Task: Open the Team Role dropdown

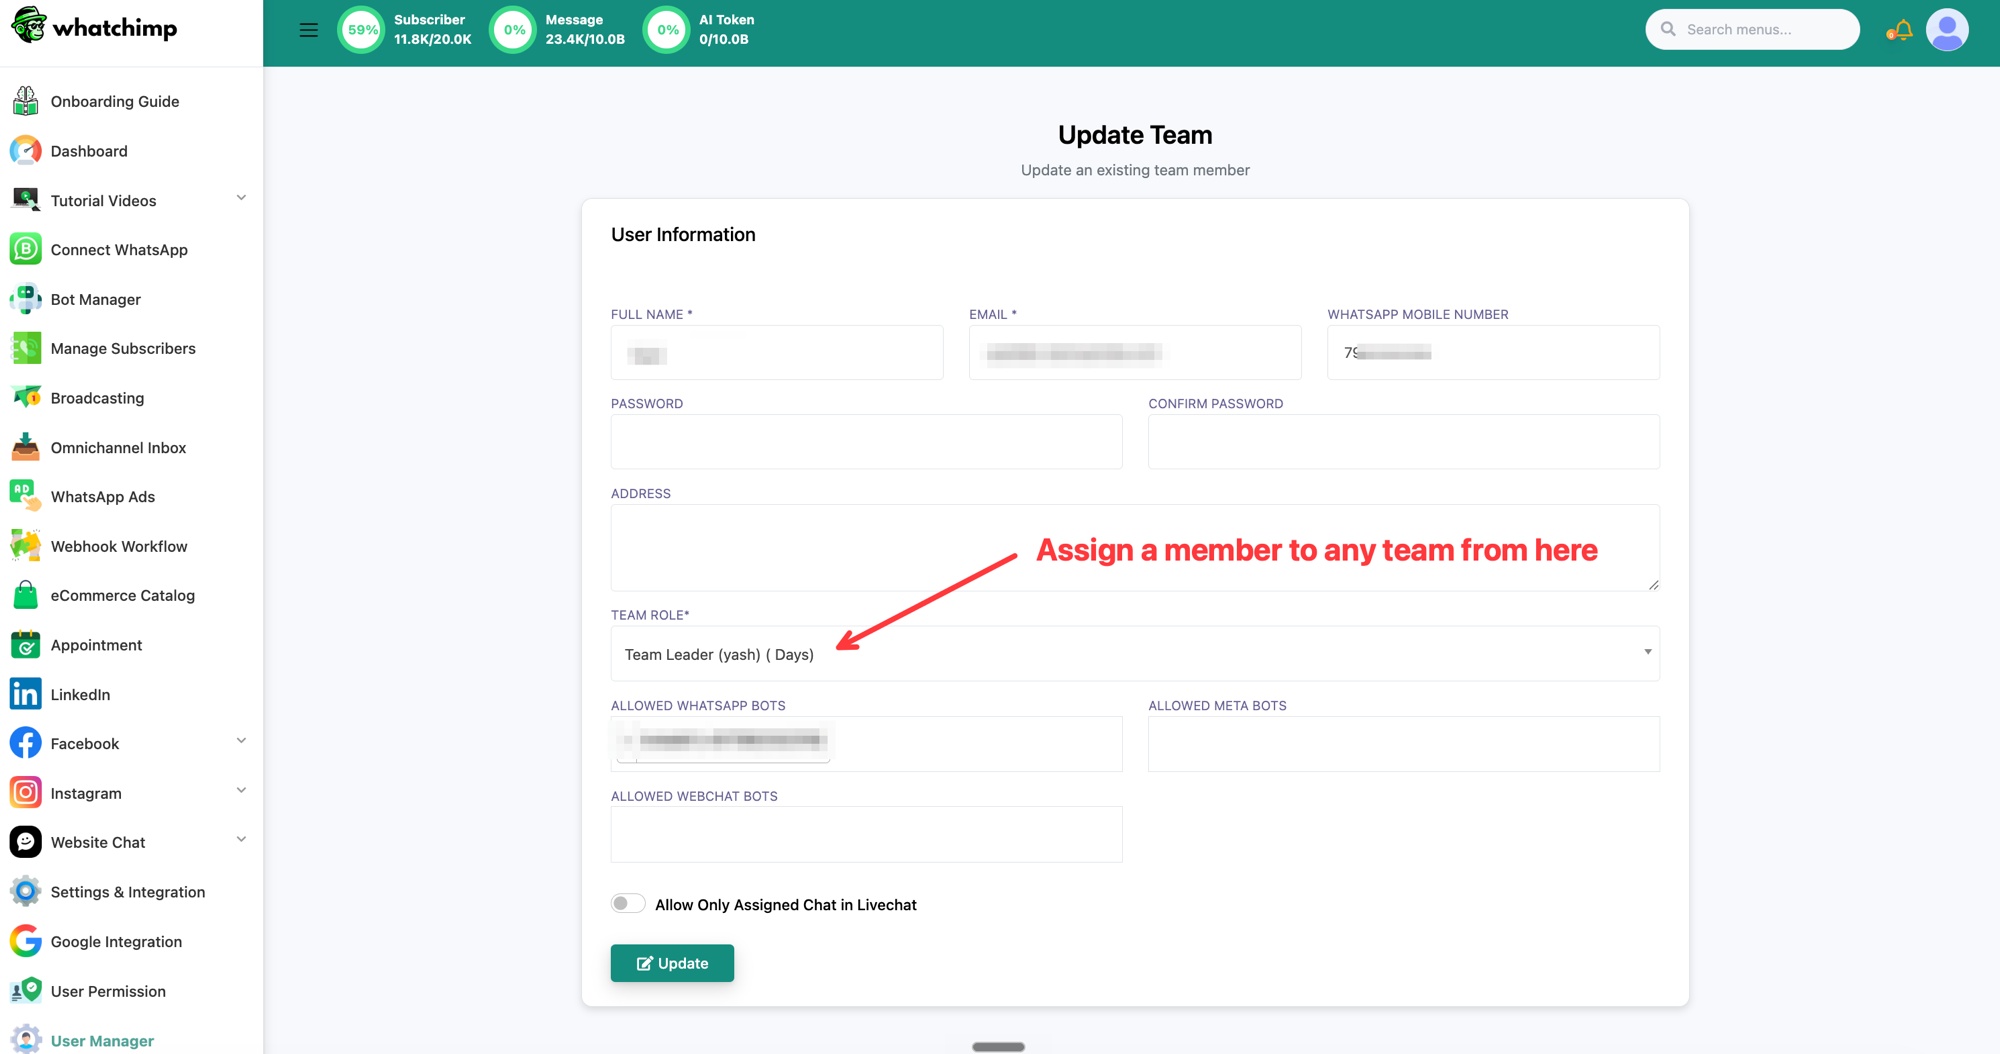Action: 1135,654
